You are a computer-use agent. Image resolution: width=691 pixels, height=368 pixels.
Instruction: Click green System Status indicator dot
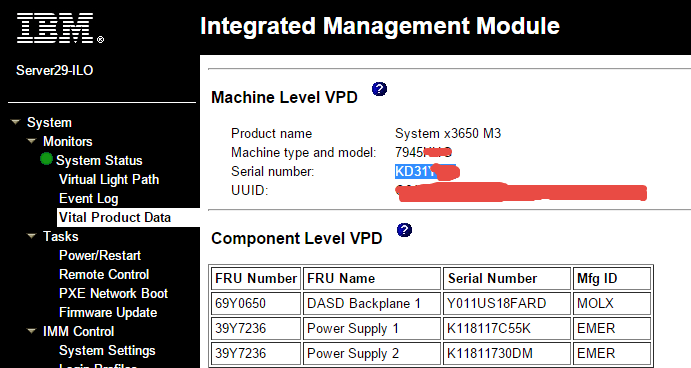click(x=46, y=159)
